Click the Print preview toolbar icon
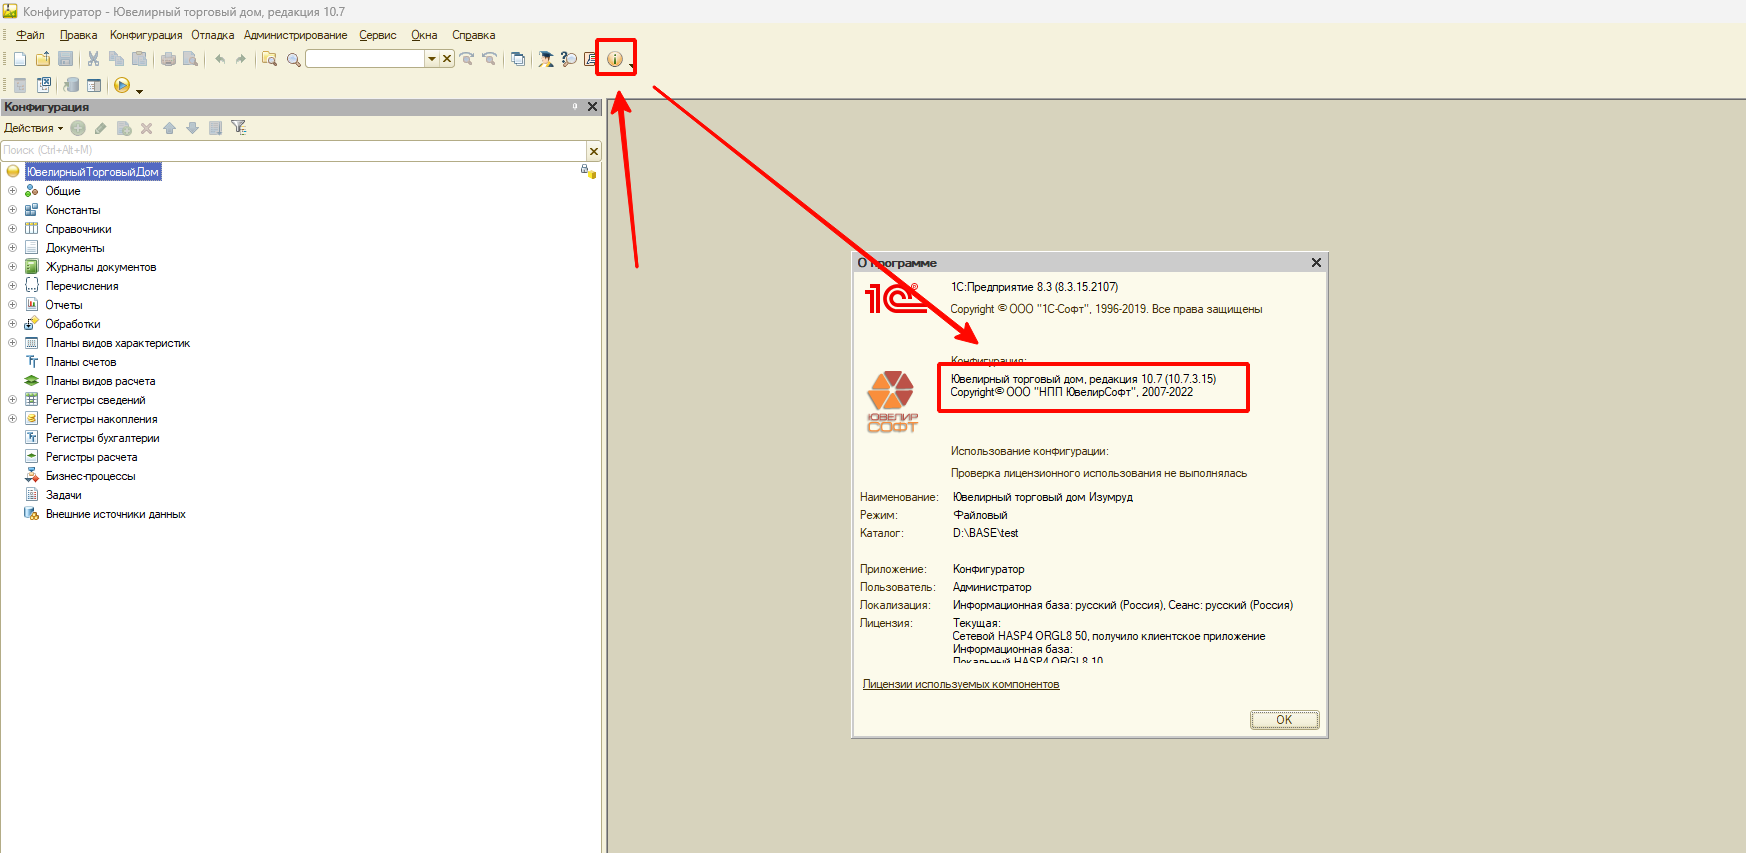The image size is (1746, 853). click(190, 59)
